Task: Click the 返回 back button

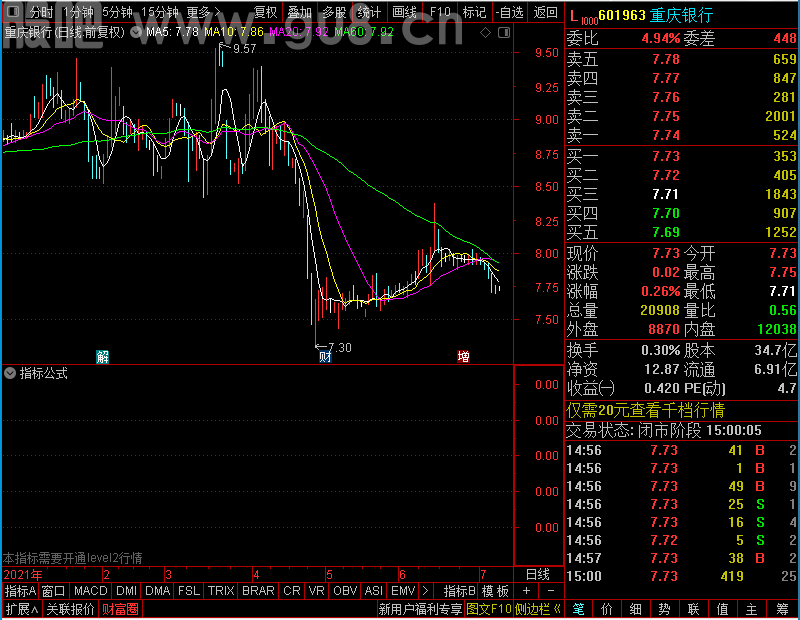Action: tap(545, 12)
